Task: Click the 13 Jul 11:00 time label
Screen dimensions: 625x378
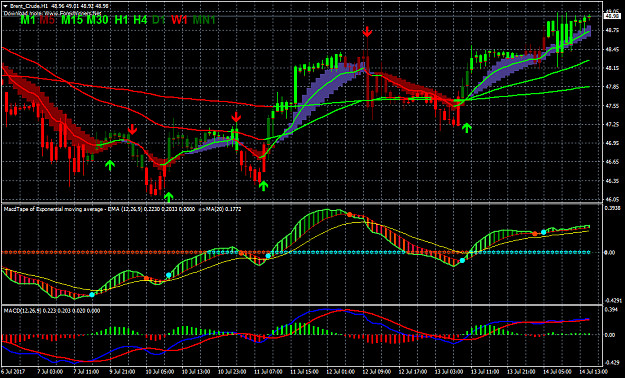Action: (485, 372)
